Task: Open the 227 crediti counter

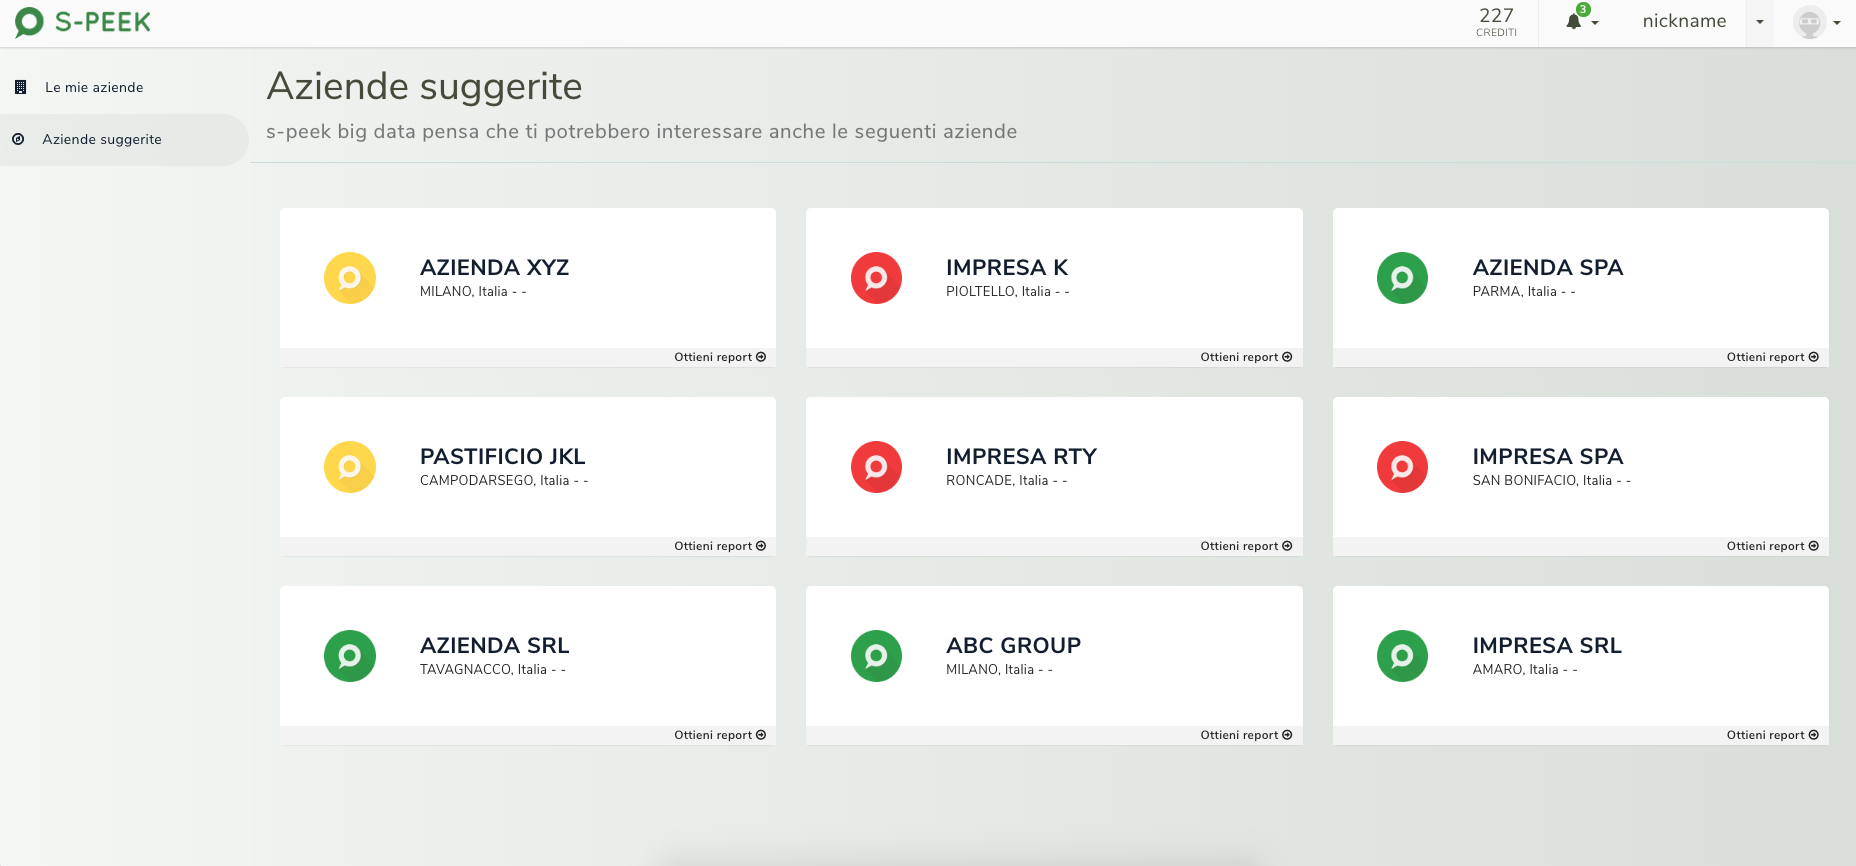Action: [x=1496, y=21]
